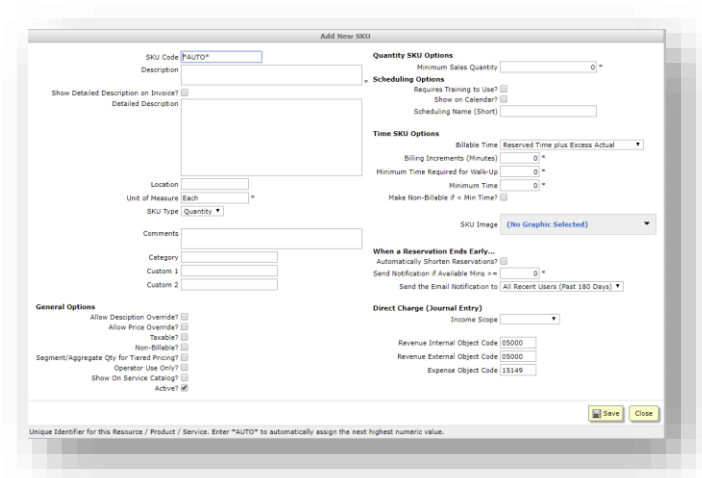The height and width of the screenshot is (478, 702).
Task: Click the Minimum Time field
Action: (x=519, y=185)
